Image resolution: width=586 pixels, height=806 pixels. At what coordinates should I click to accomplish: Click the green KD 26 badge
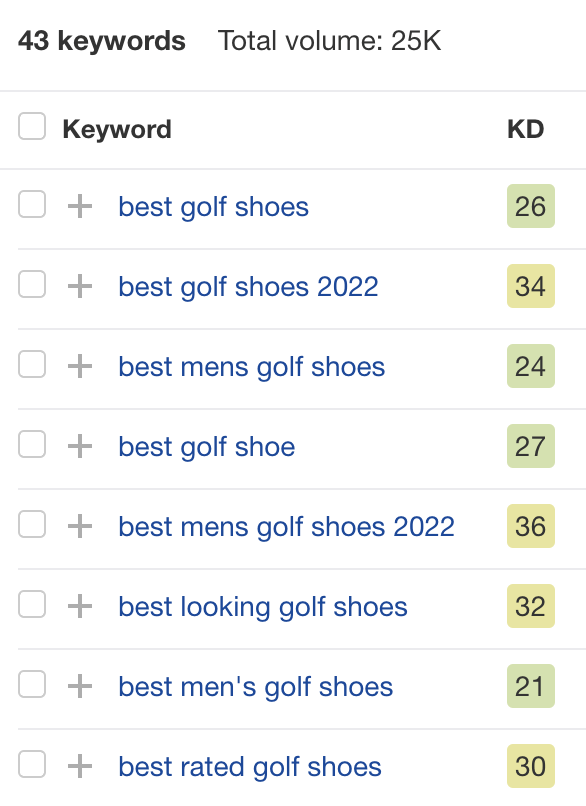(530, 206)
